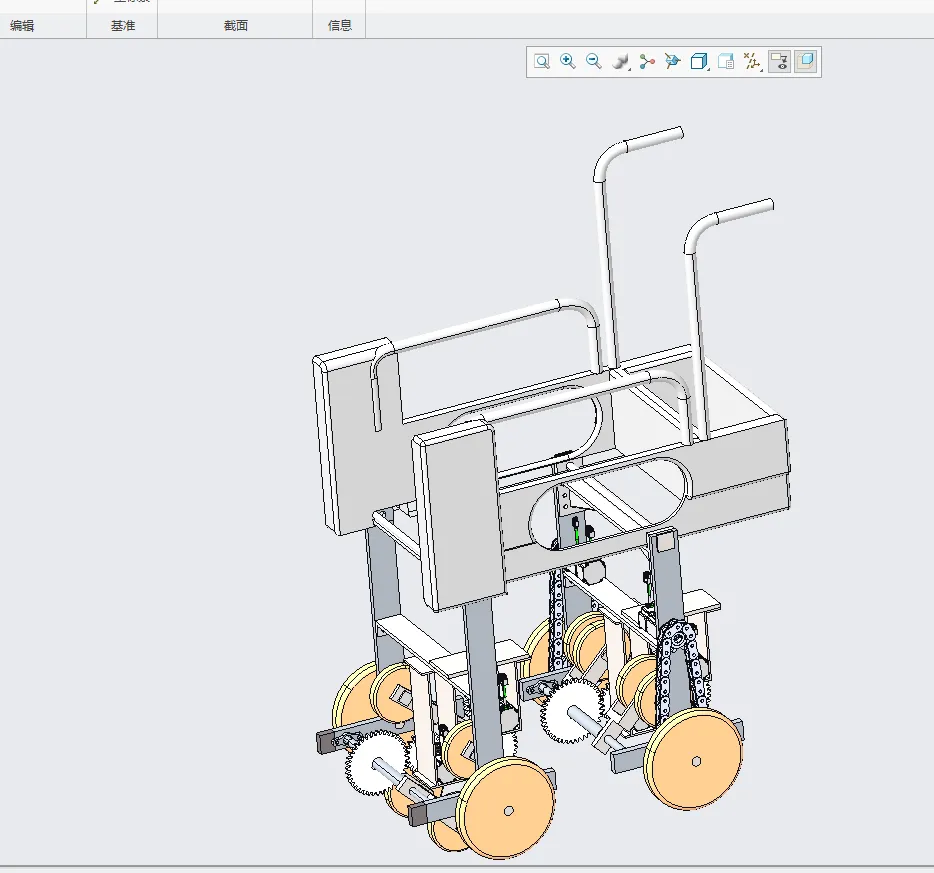The height and width of the screenshot is (873, 934).
Task: Click the three connected nodes icon
Action: point(647,62)
